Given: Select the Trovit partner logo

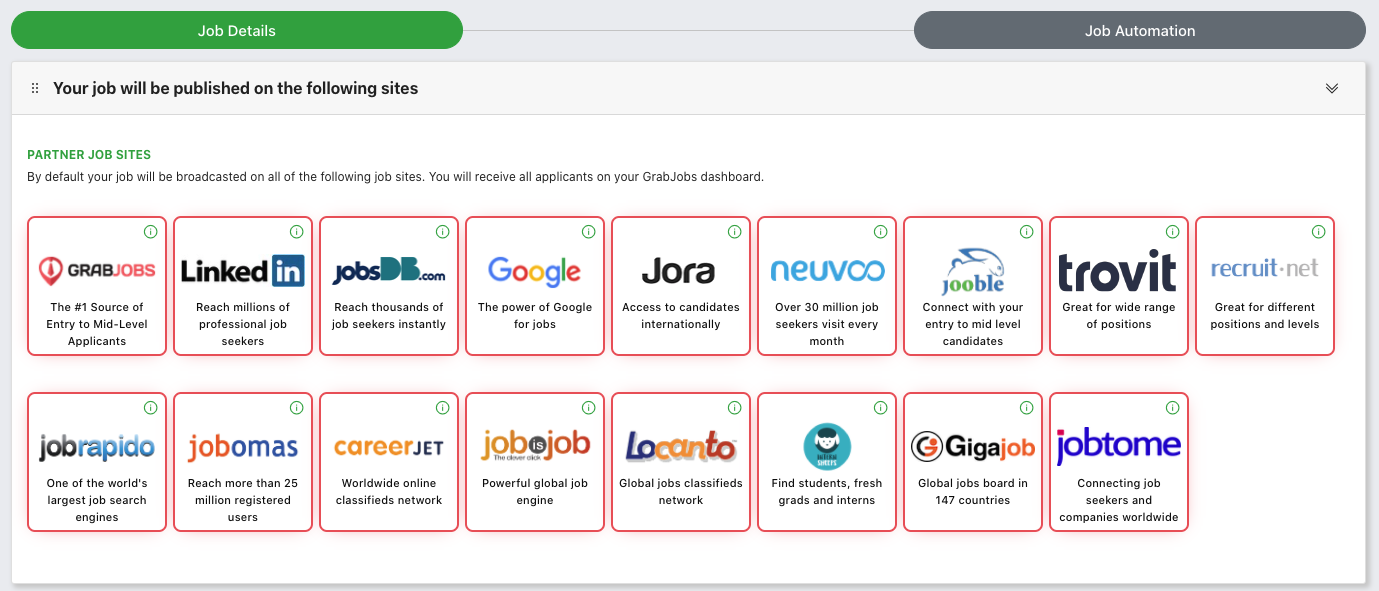Looking at the screenshot, I should (x=1118, y=270).
